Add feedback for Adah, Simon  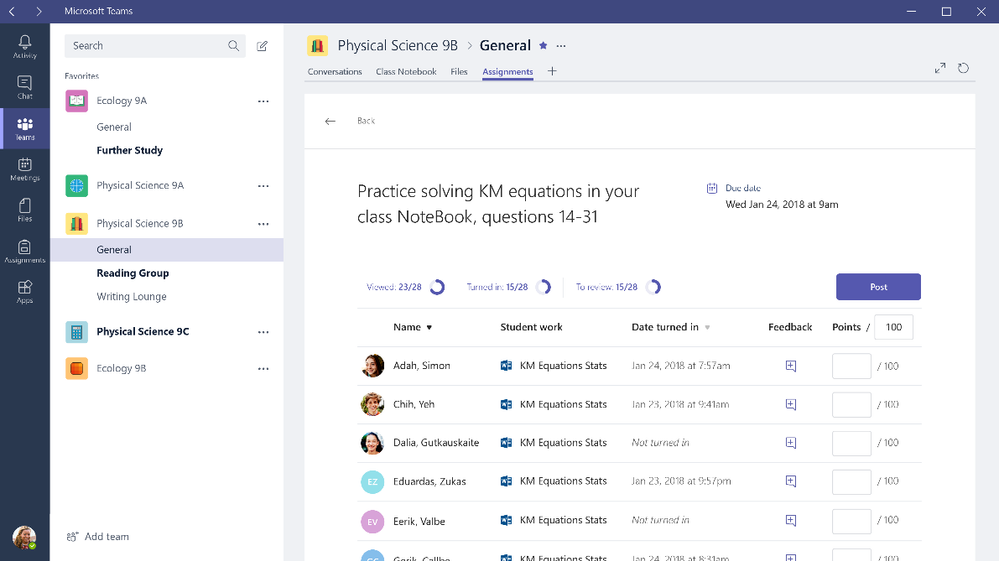[791, 366]
